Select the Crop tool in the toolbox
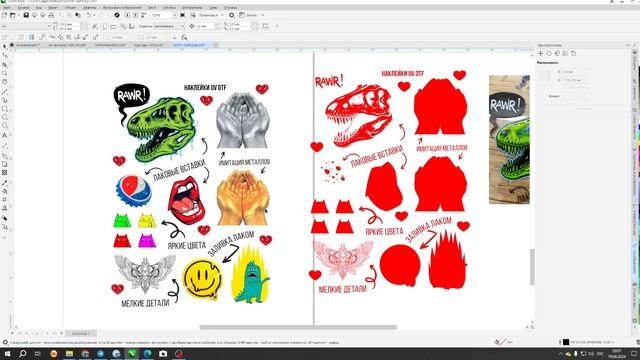The width and height of the screenshot is (640, 360). point(4,64)
